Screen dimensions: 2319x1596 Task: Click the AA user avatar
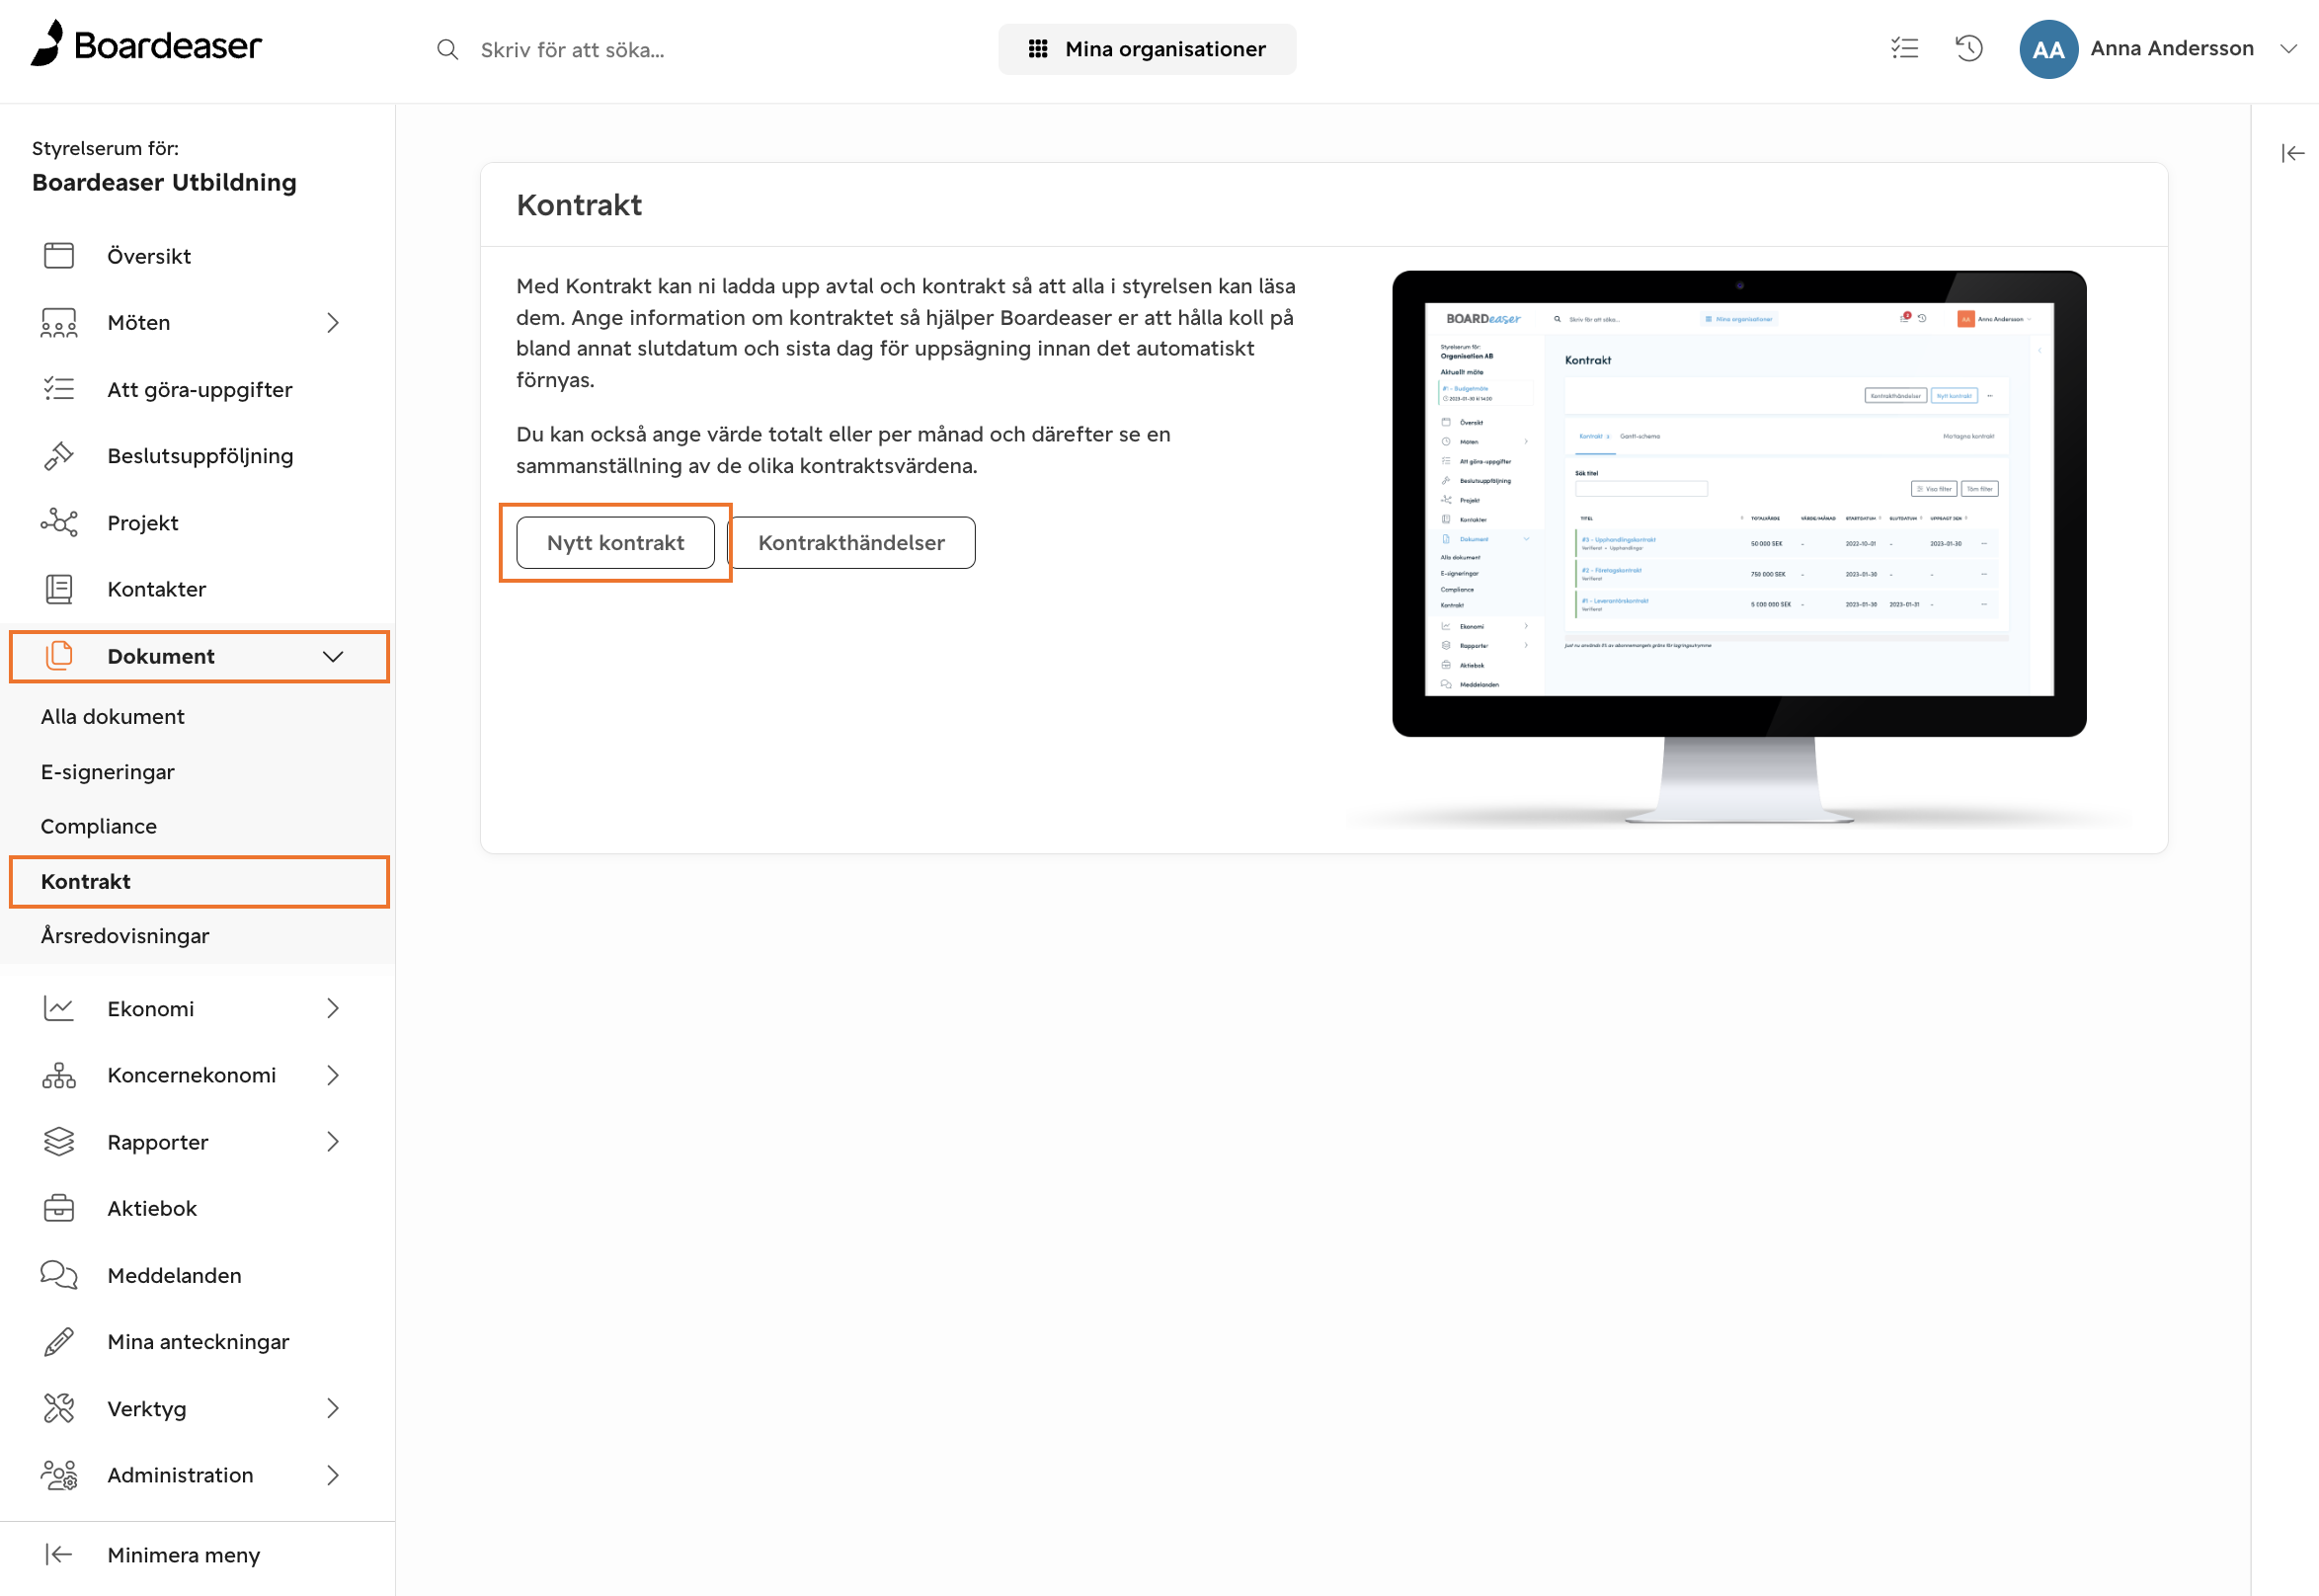point(2048,49)
